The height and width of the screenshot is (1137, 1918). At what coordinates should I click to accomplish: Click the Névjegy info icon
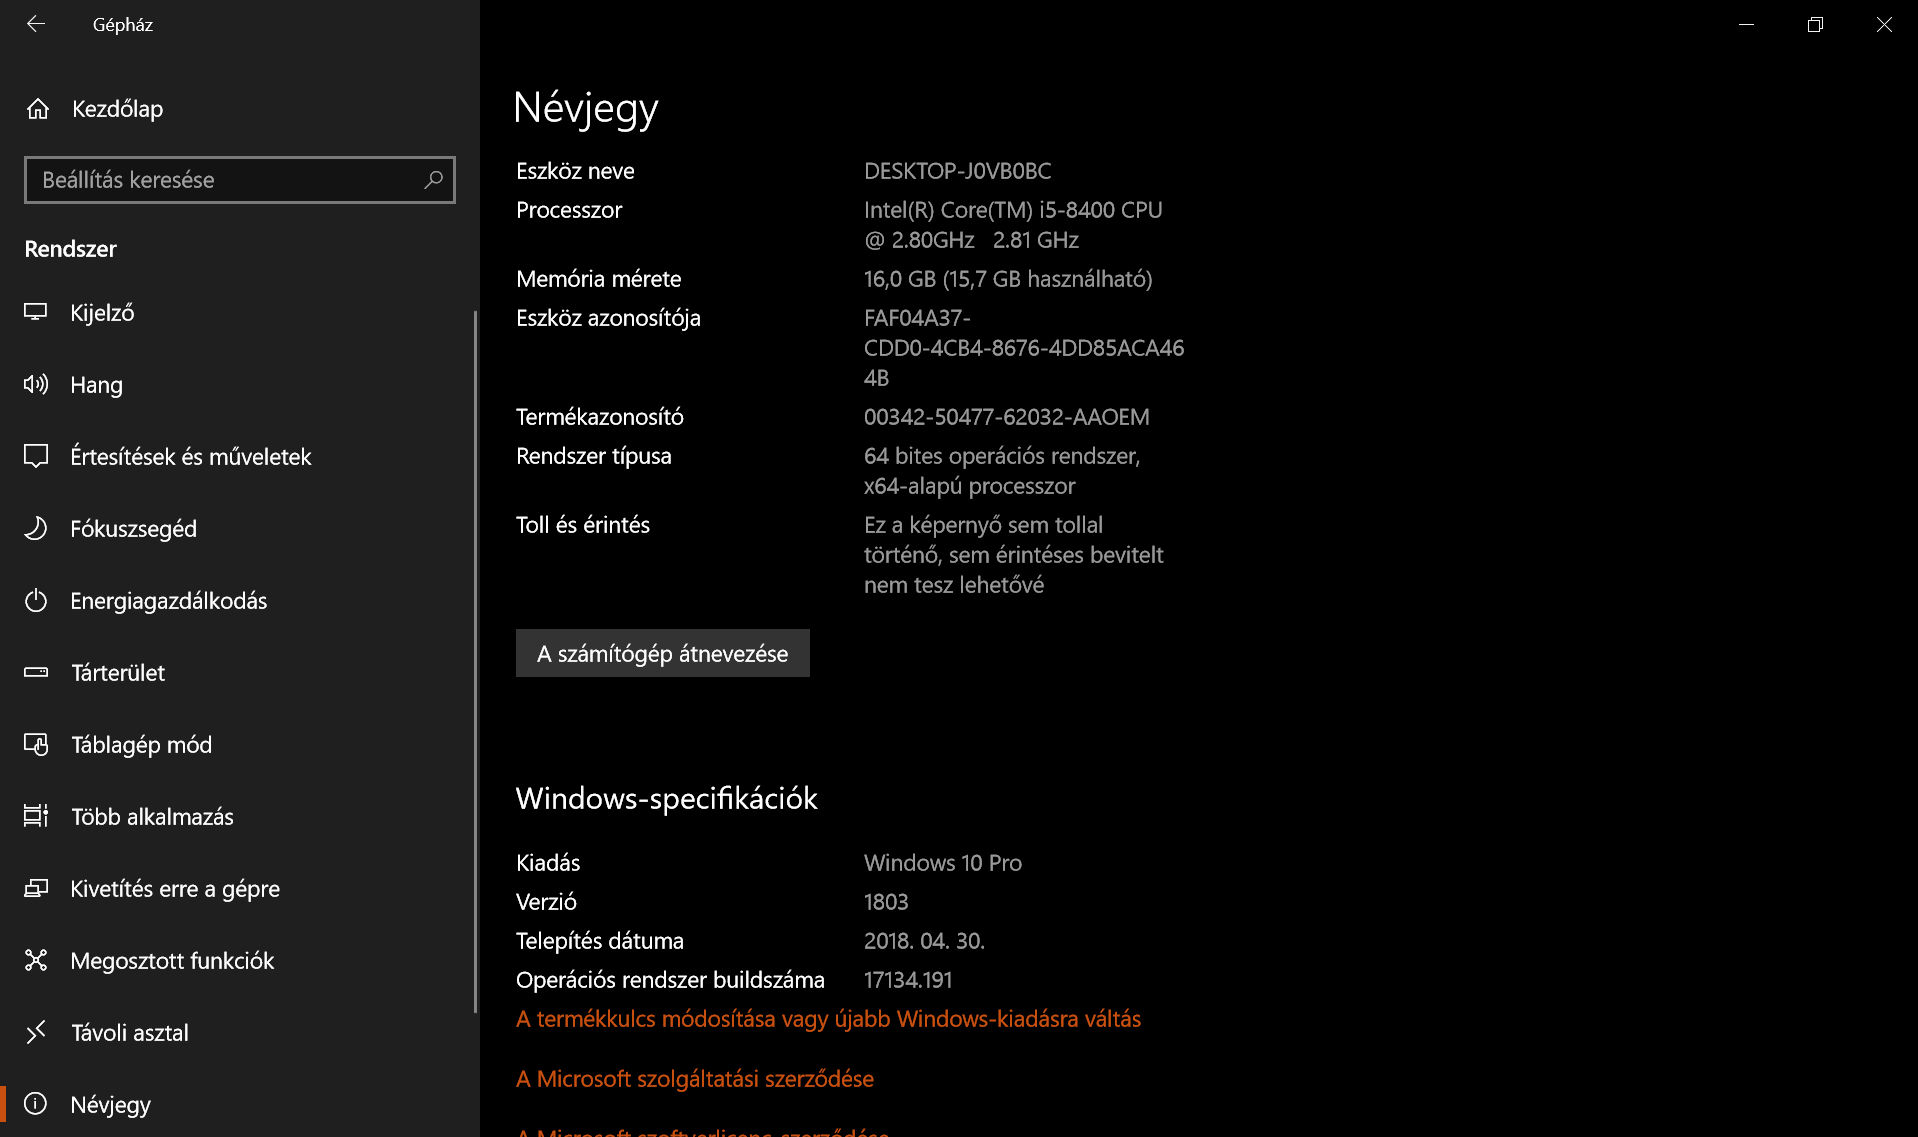tap(36, 1104)
